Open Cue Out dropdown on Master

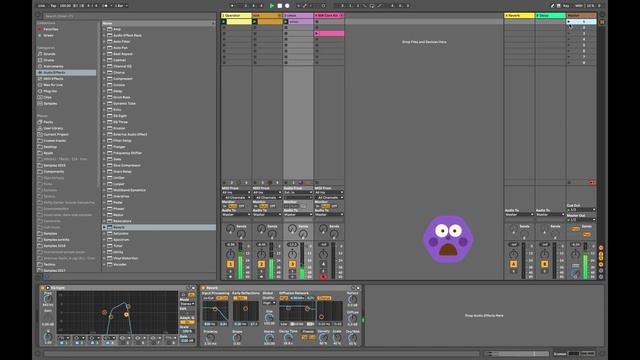click(581, 209)
